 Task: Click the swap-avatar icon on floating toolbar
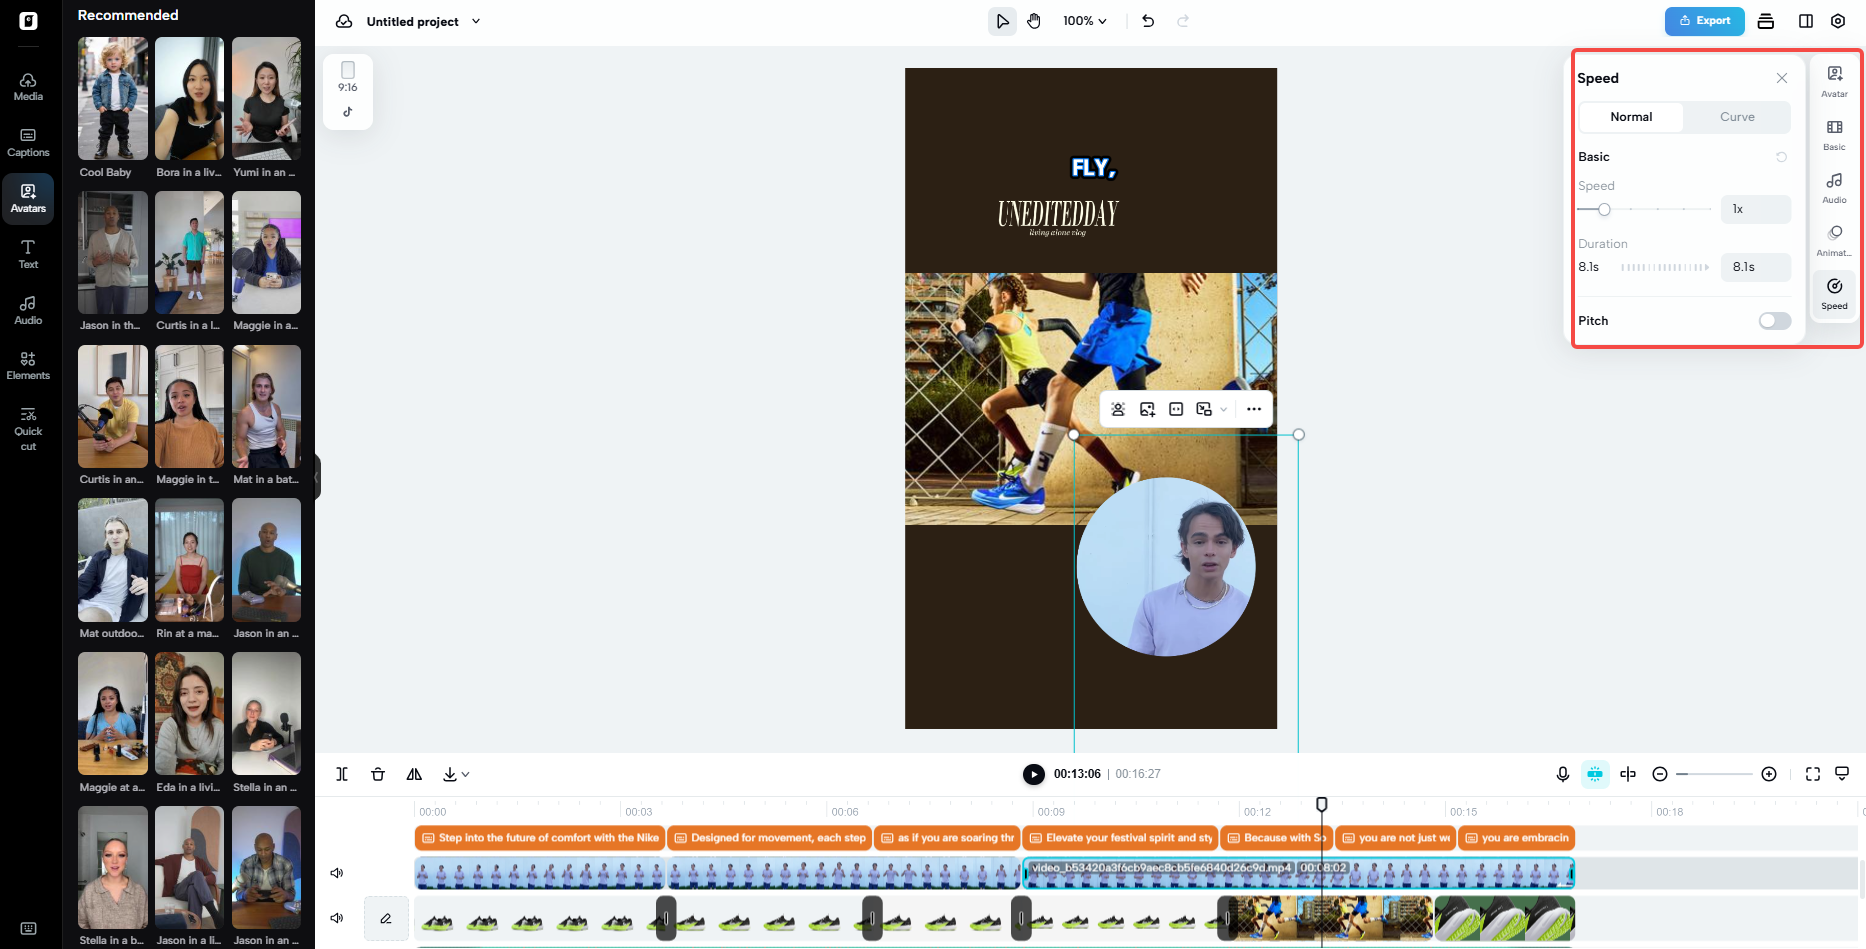click(1118, 409)
